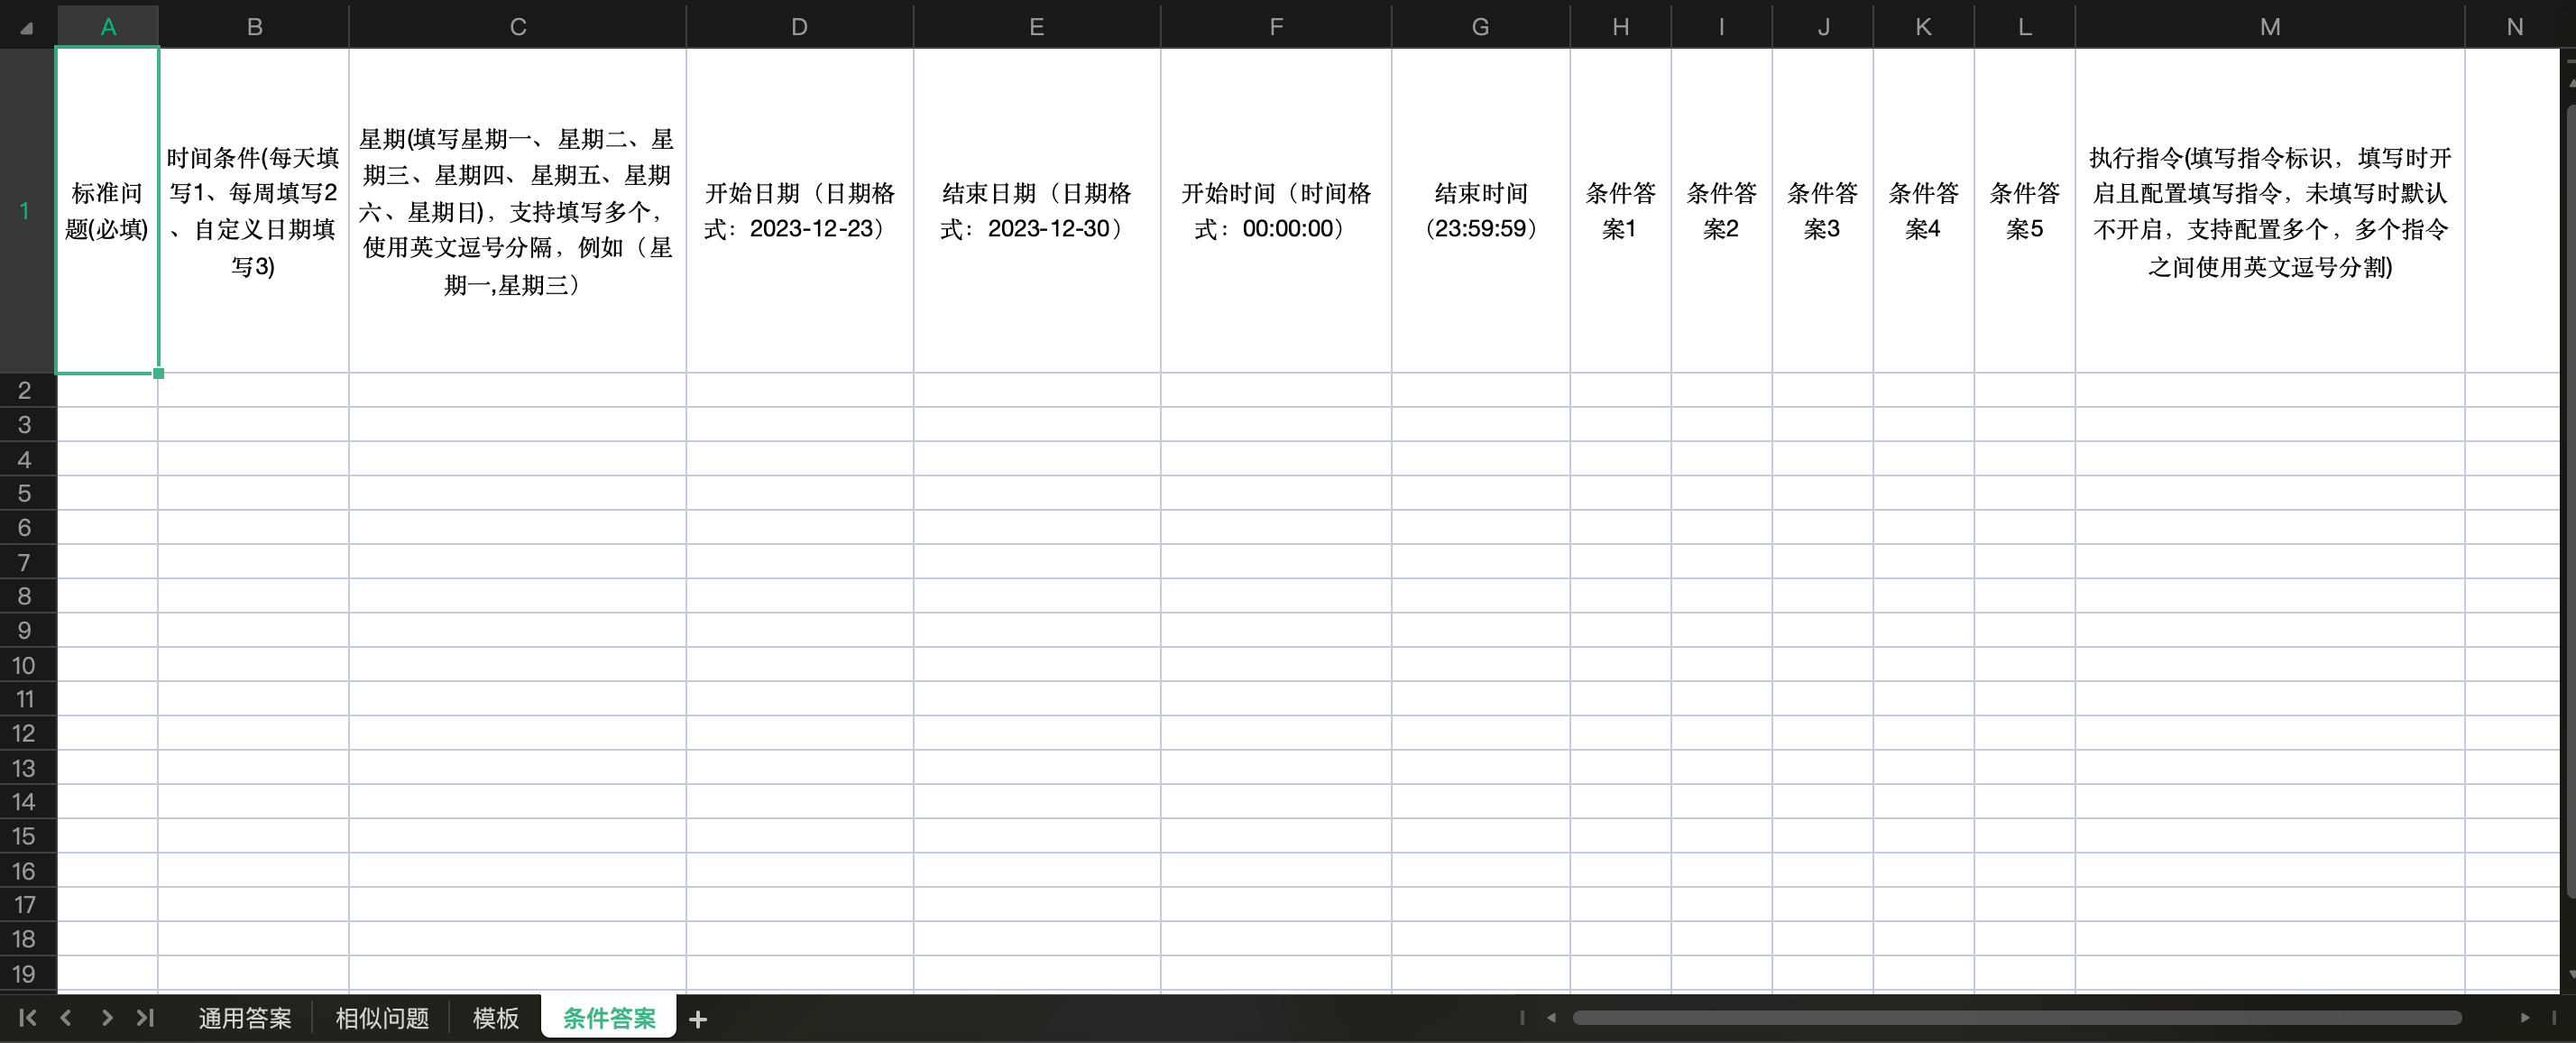Click the first-sheet navigation icon
This screenshot has height=1043, width=2576.
pos(26,1017)
